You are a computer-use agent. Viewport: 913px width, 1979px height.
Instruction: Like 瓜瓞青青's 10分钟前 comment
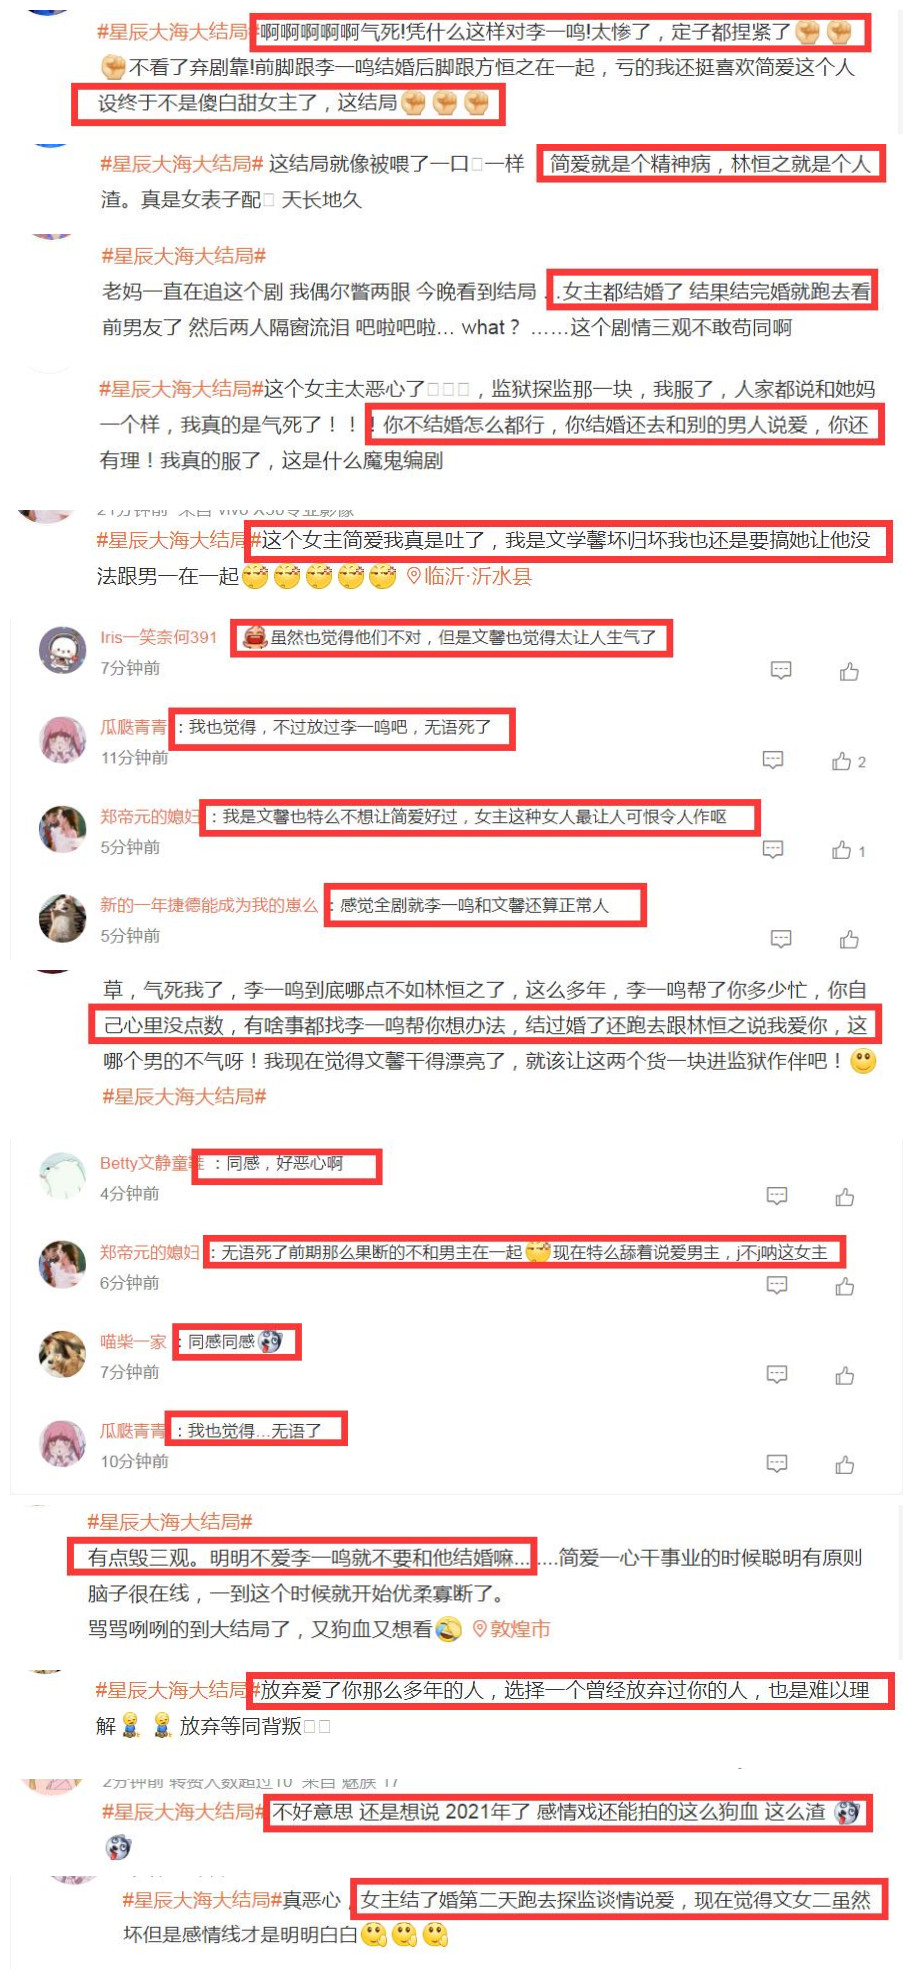coord(845,1465)
